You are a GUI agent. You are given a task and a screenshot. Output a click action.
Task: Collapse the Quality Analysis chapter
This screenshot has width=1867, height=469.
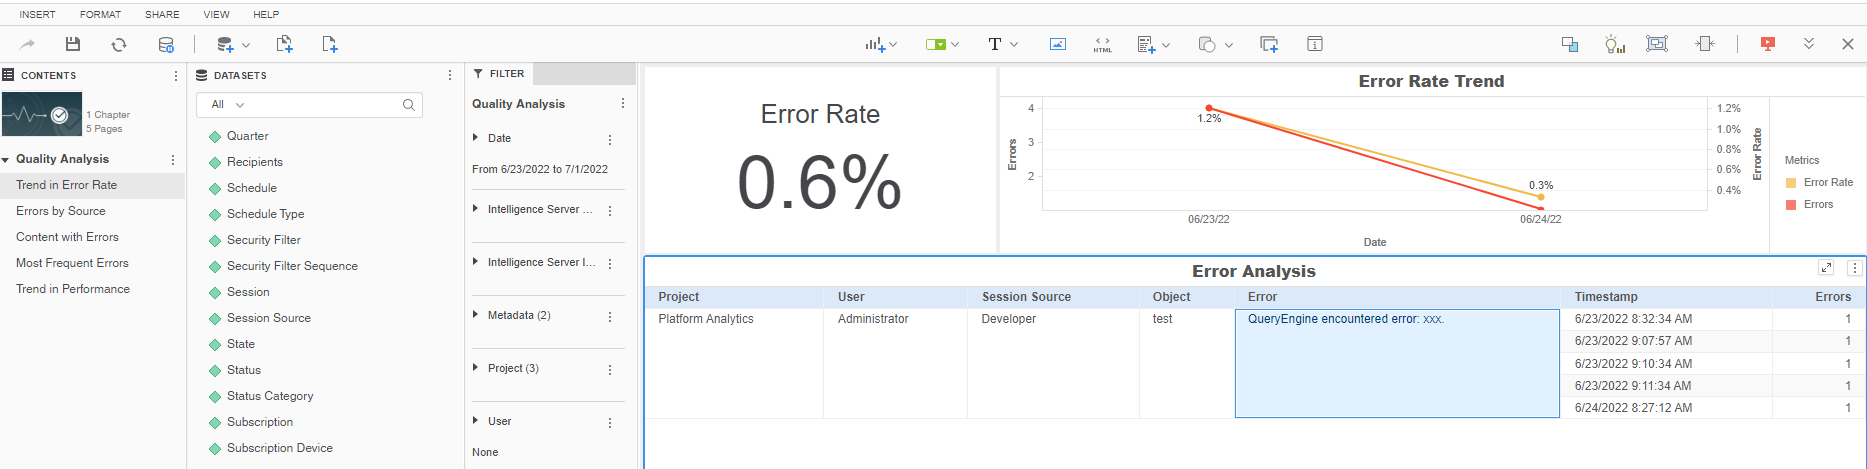click(x=6, y=160)
